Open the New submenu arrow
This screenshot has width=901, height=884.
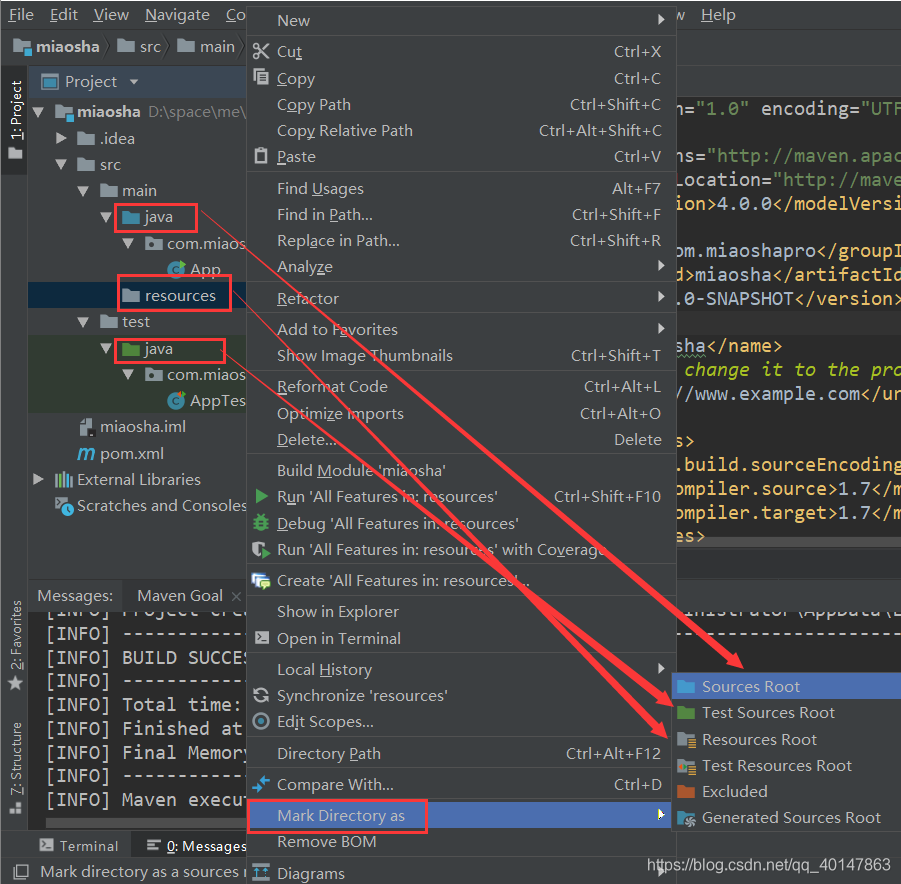tap(661, 20)
